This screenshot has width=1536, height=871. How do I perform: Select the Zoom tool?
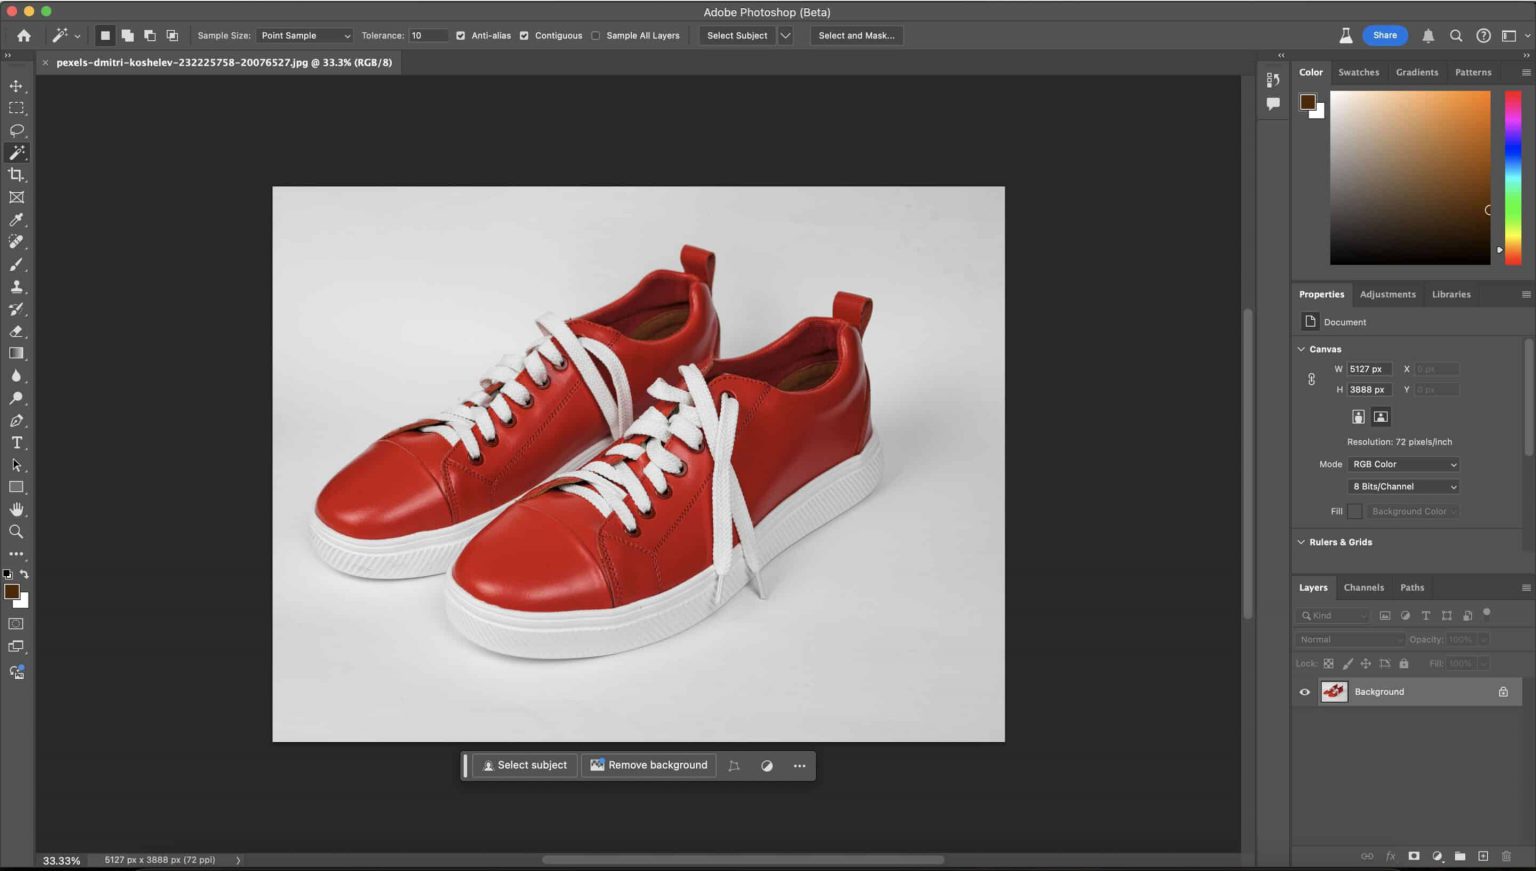click(x=16, y=531)
